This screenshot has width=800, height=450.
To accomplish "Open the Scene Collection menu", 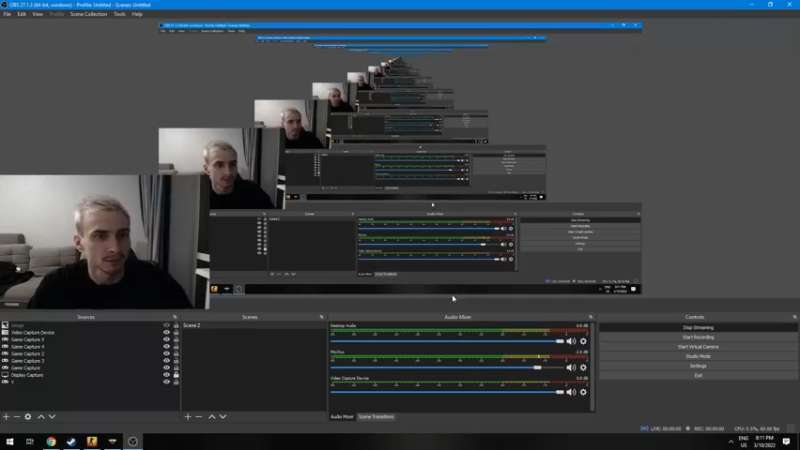I will click(x=88, y=14).
